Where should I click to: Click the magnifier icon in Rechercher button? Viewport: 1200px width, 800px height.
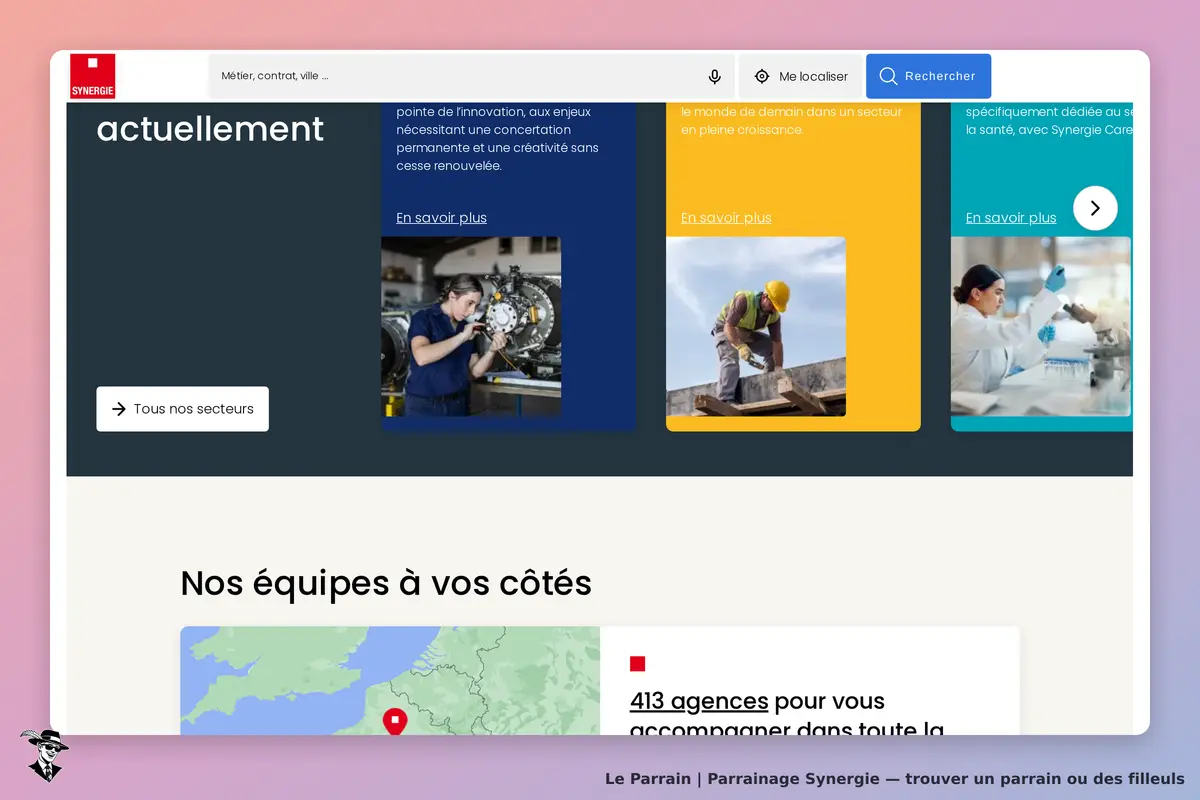888,76
